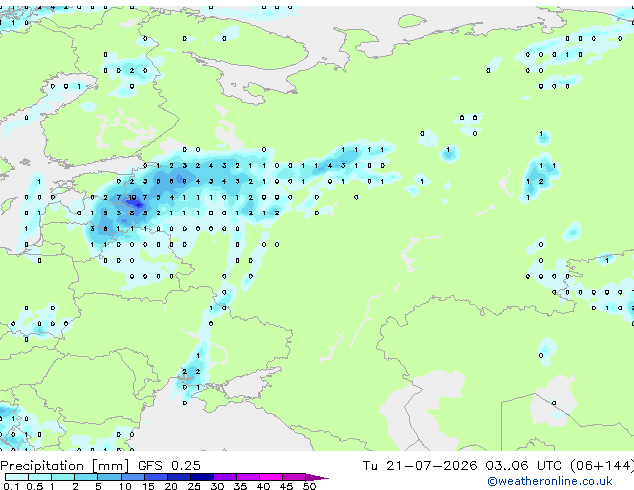The image size is (634, 490).
Task: Click the 'Precipitation [mm]' title text
Action: coord(65,466)
